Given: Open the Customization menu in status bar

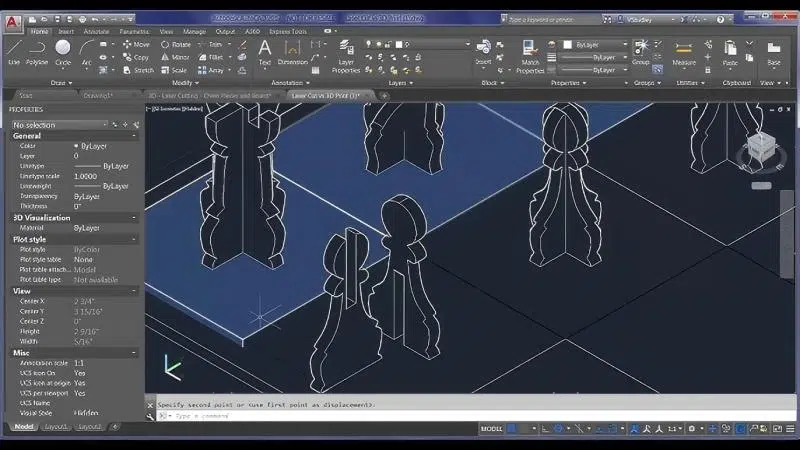Looking at the screenshot, I should click(x=790, y=429).
